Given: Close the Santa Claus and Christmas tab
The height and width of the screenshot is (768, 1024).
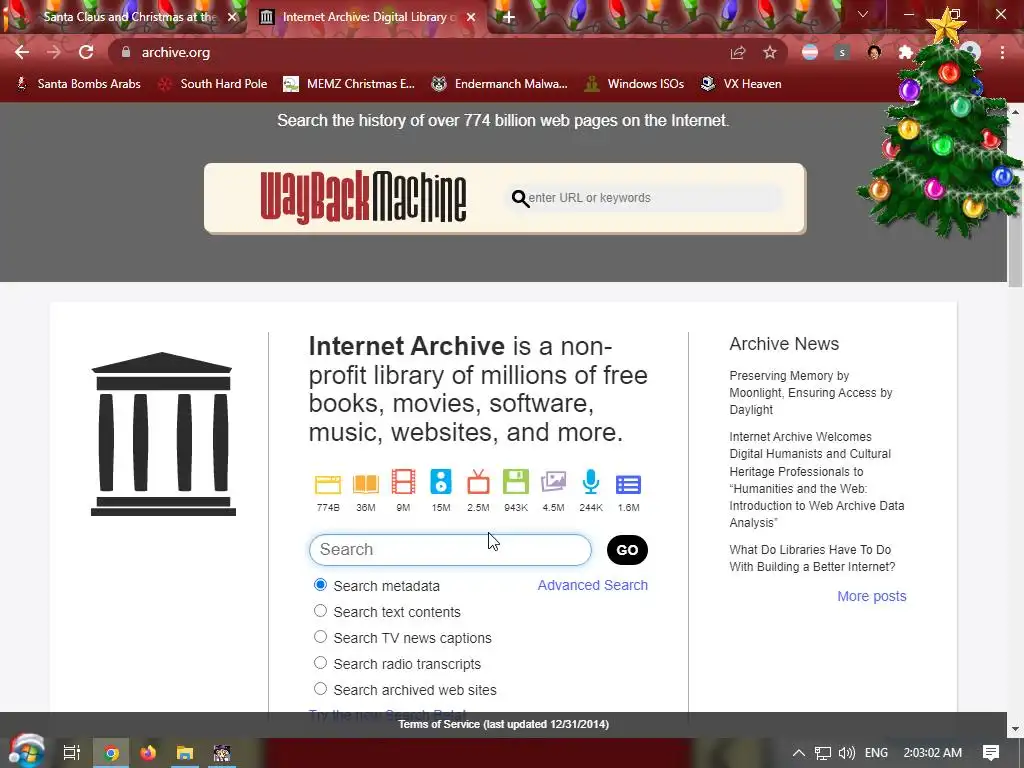Looking at the screenshot, I should click(232, 17).
